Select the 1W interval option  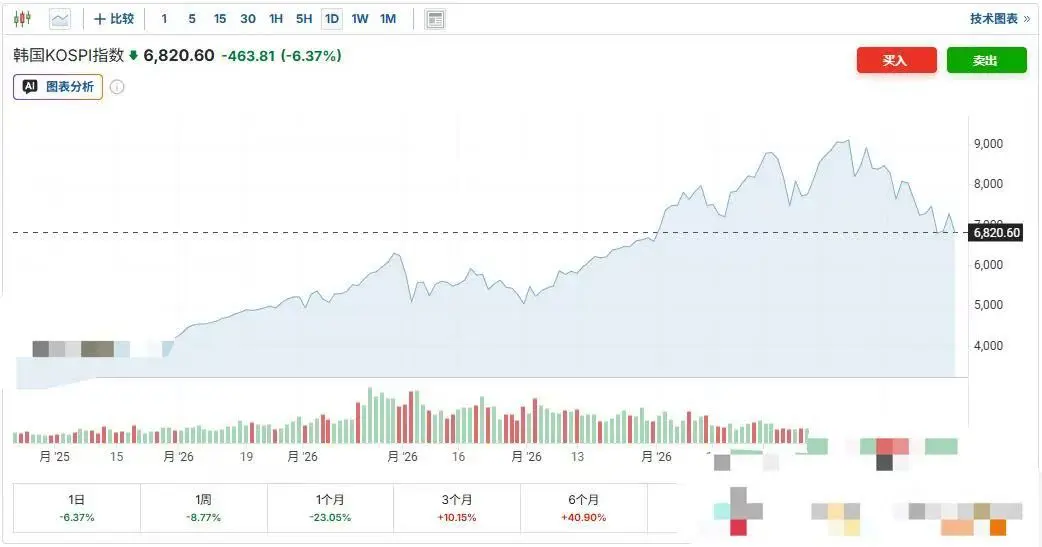tap(360, 19)
